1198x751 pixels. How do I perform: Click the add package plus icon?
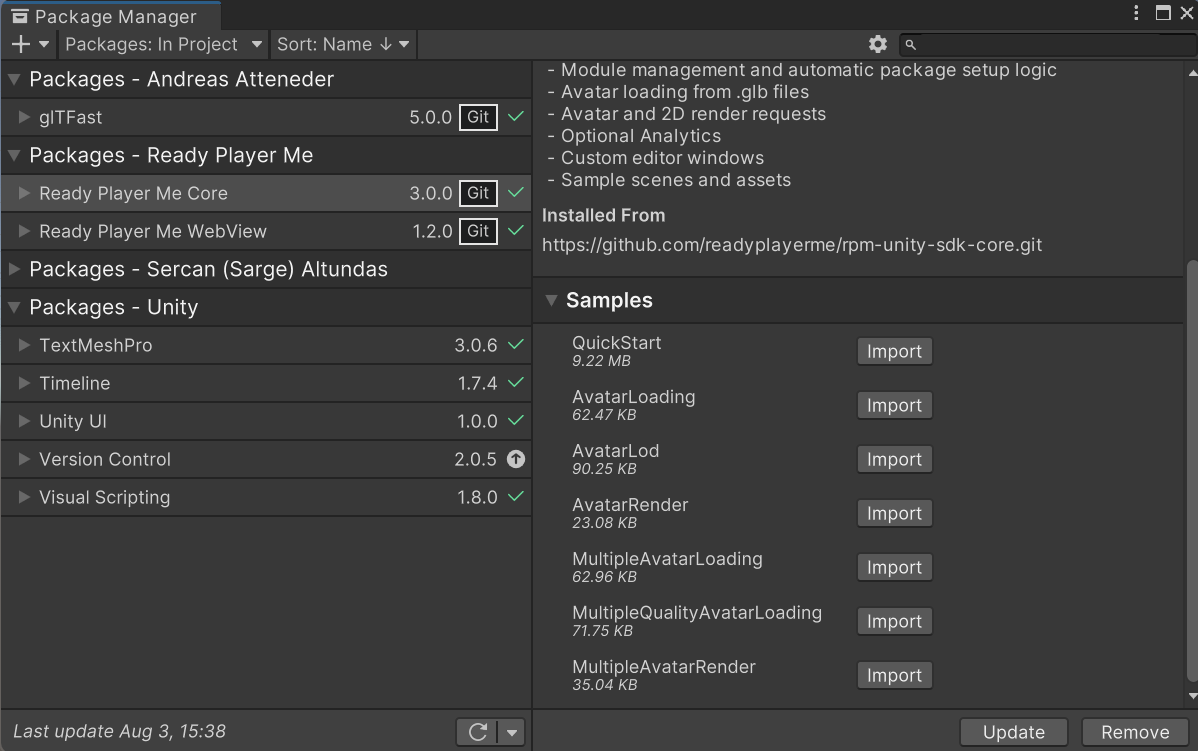coord(21,44)
